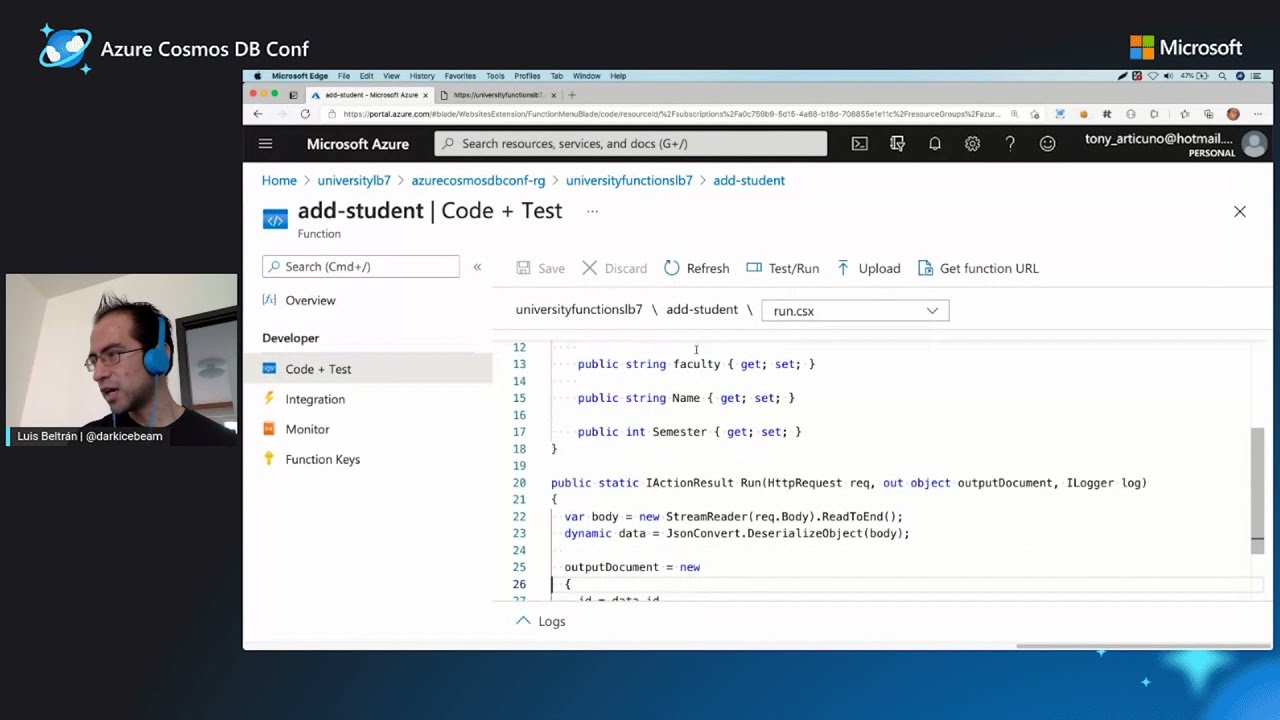Click the 'universityfunctionslb7' path text above editor

(x=579, y=310)
